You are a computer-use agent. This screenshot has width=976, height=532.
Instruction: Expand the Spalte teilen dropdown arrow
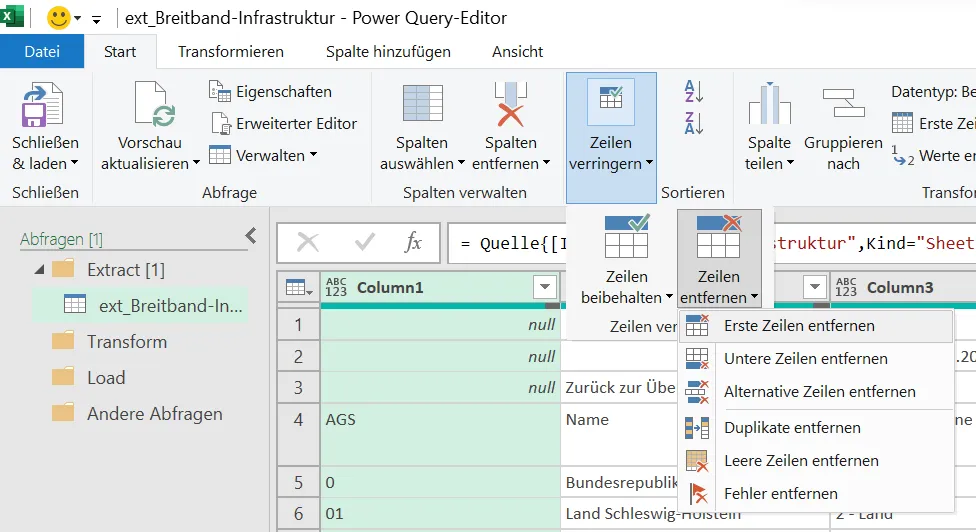pos(791,163)
